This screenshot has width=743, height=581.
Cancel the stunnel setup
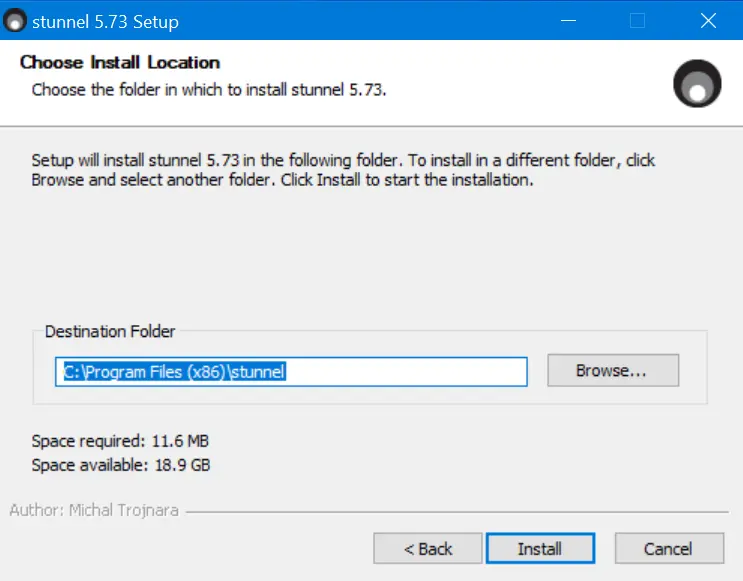pos(669,548)
